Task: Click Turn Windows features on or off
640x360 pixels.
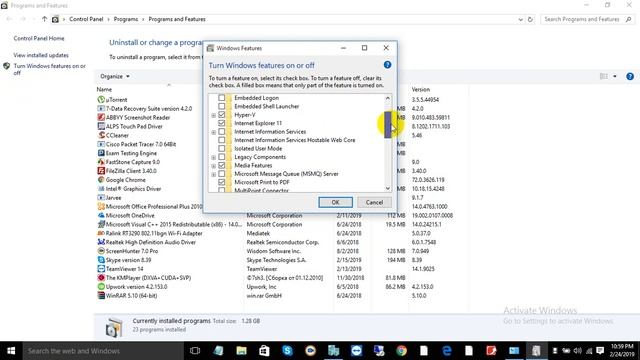Action: click(x=49, y=69)
